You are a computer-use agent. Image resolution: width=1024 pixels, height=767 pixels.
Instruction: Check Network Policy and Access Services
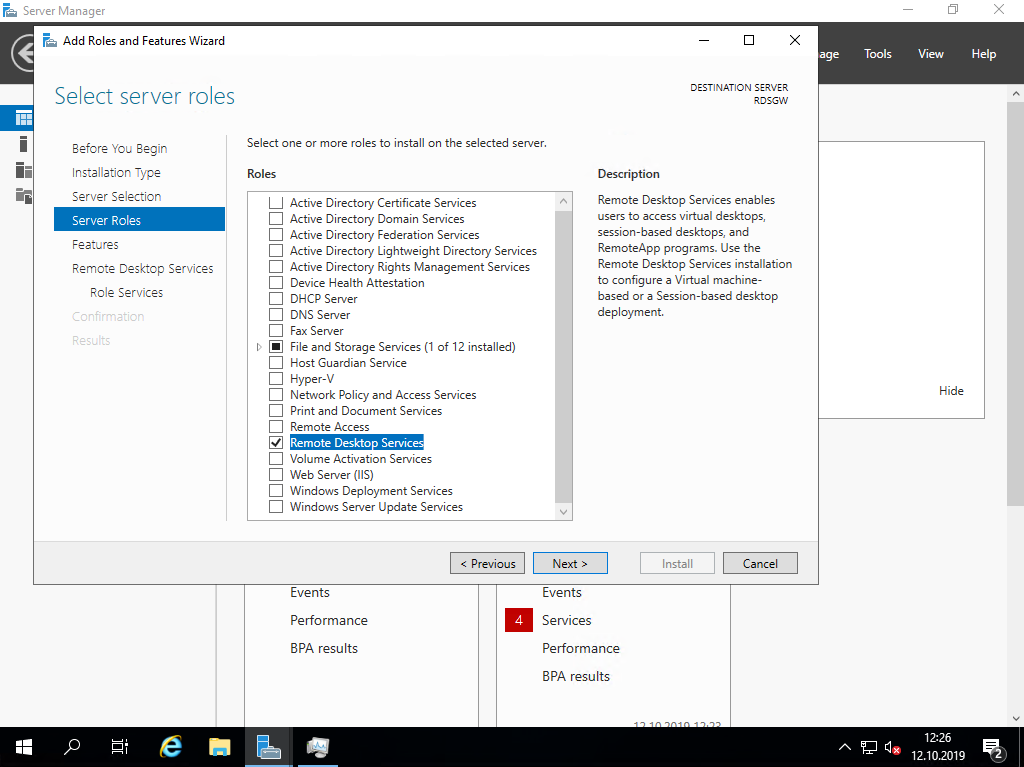(x=276, y=395)
